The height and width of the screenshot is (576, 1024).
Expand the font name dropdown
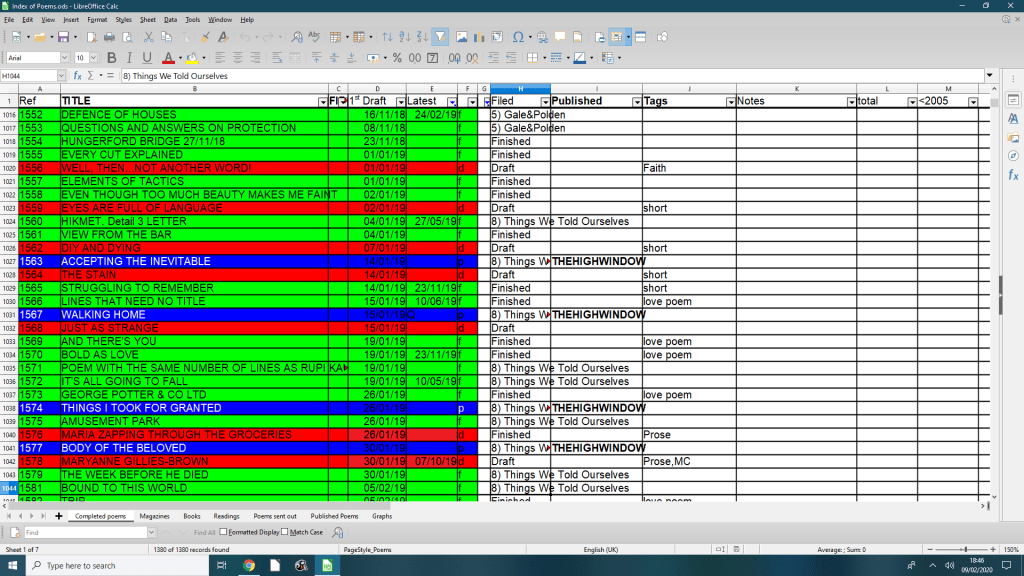(x=66, y=58)
